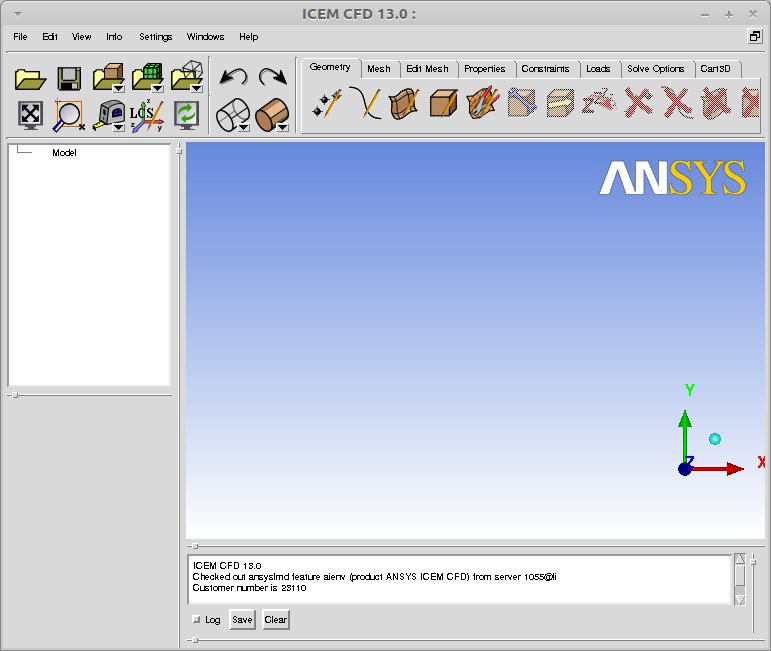
Task: Select the Model tree item
Action: tap(64, 153)
